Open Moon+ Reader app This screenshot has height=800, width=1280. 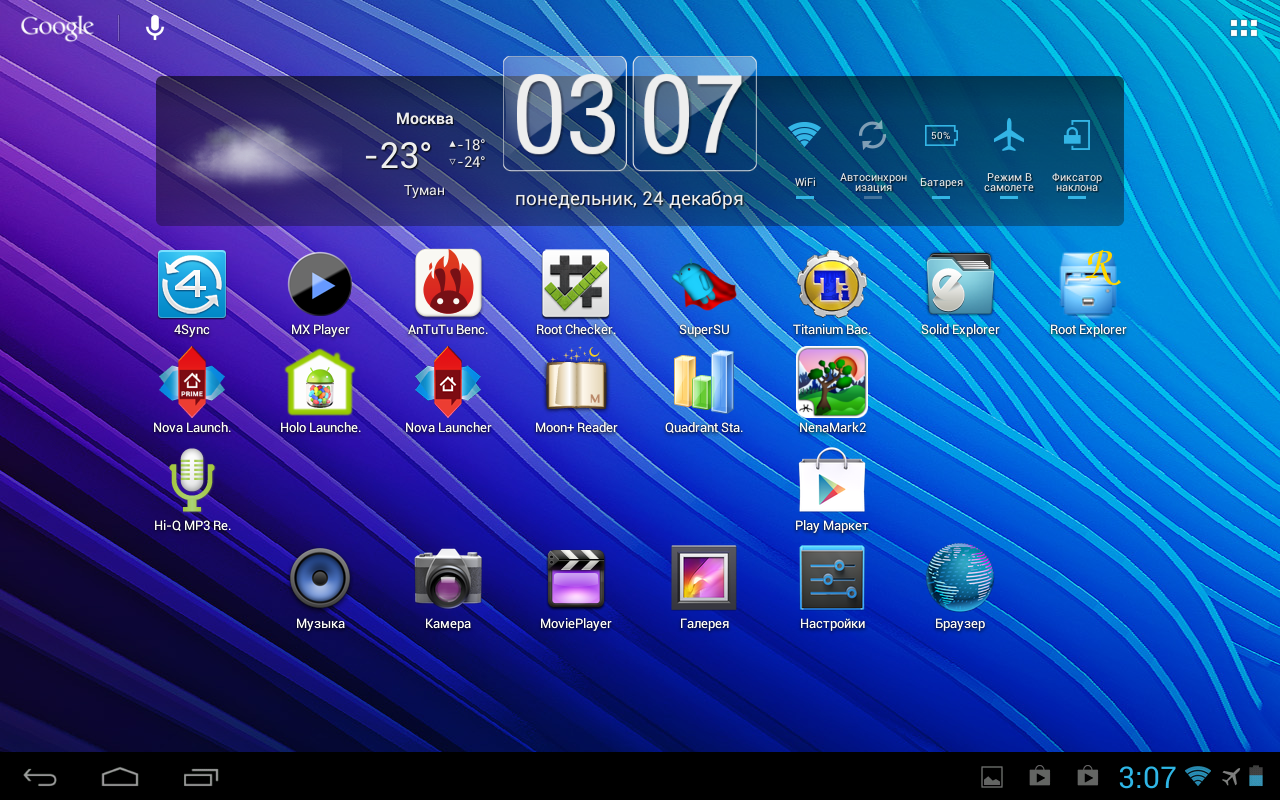(x=576, y=380)
